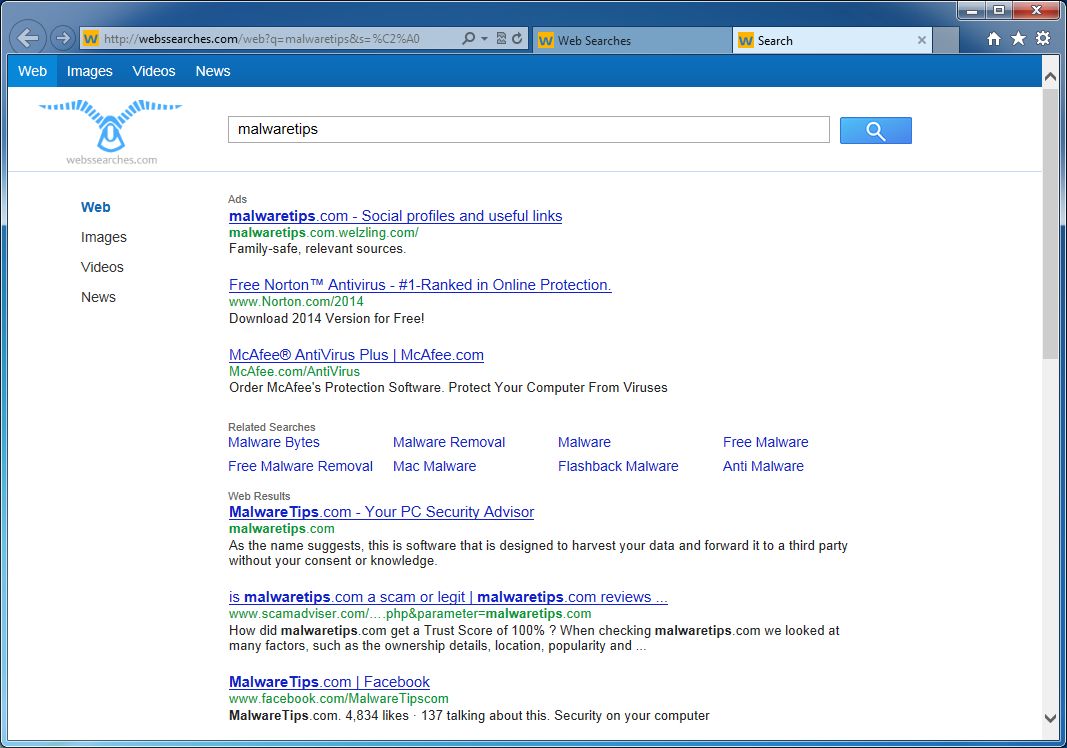The height and width of the screenshot is (748, 1067).
Task: Select News in the blue navigation bar
Action: pyautogui.click(x=213, y=71)
